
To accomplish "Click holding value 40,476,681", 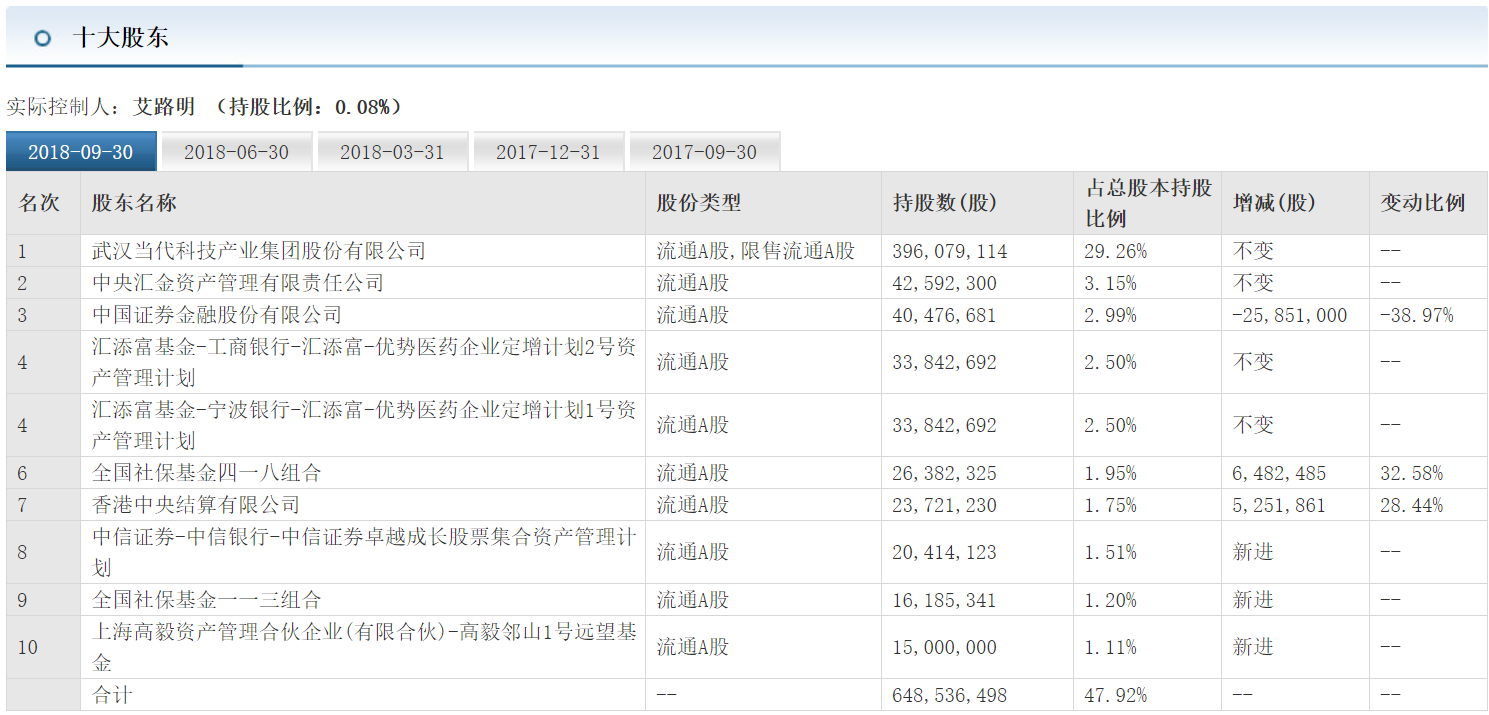I will (x=945, y=315).
